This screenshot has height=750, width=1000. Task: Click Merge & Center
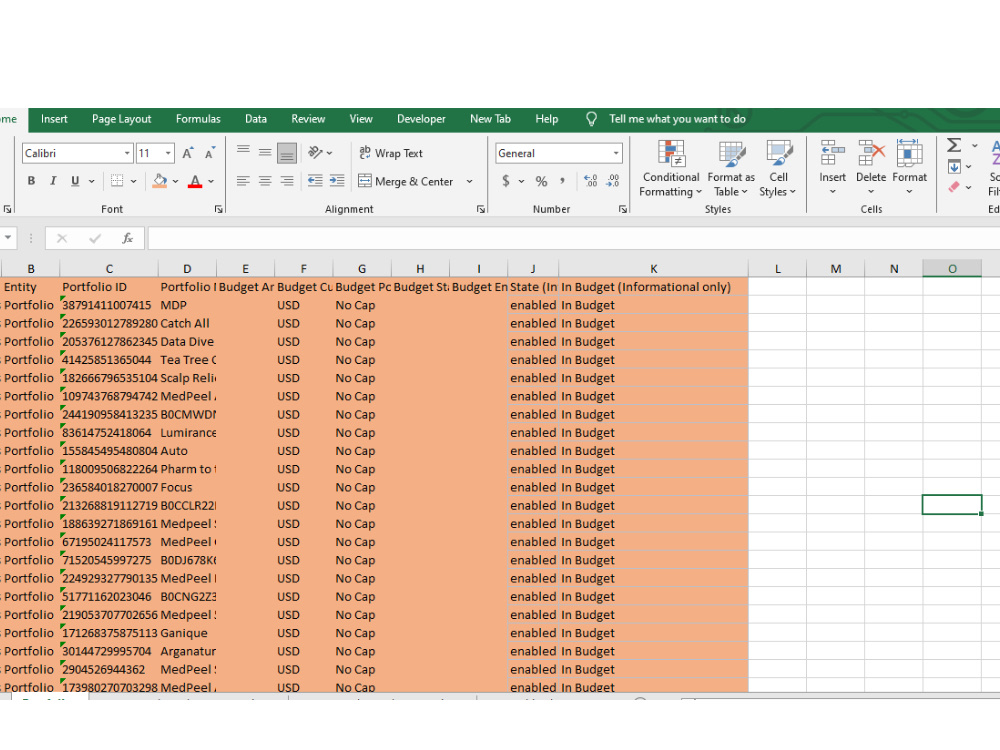(406, 181)
